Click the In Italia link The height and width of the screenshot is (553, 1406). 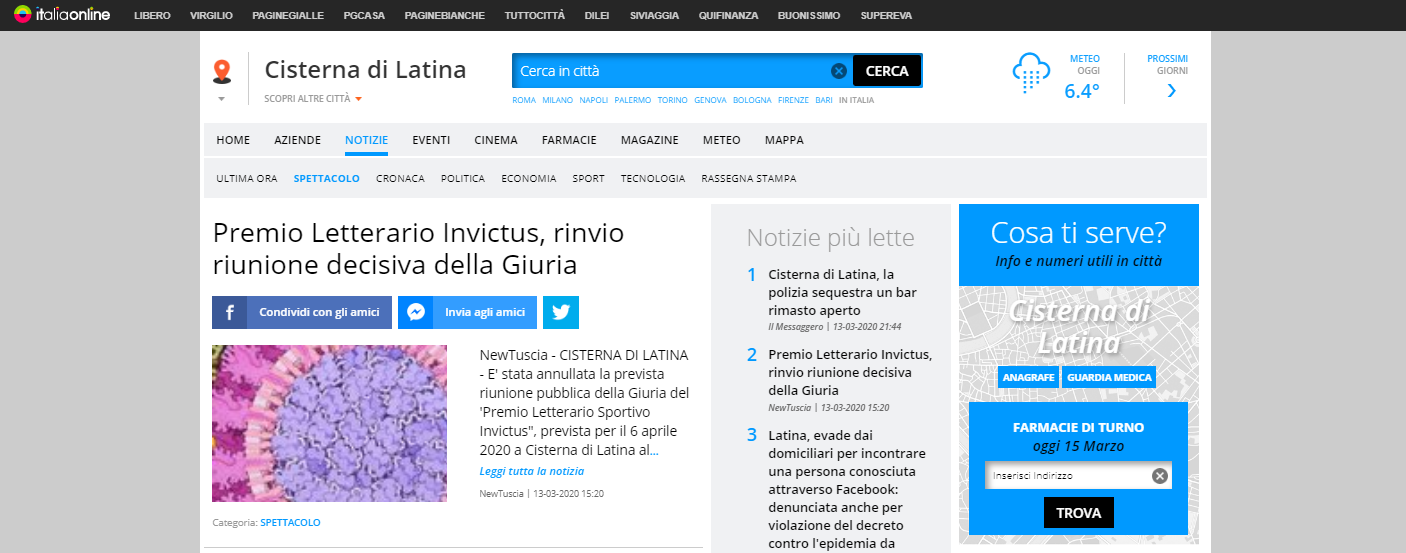tap(856, 100)
